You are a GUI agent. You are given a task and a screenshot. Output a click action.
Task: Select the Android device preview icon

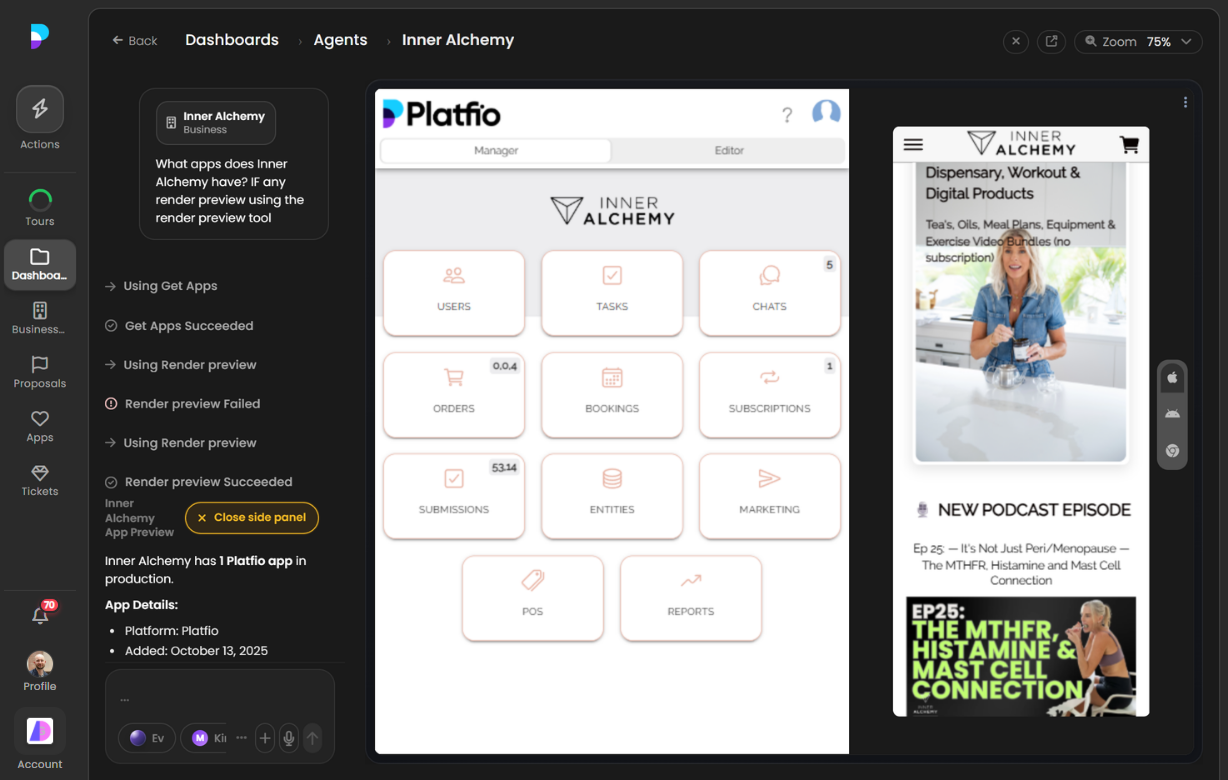click(1172, 414)
